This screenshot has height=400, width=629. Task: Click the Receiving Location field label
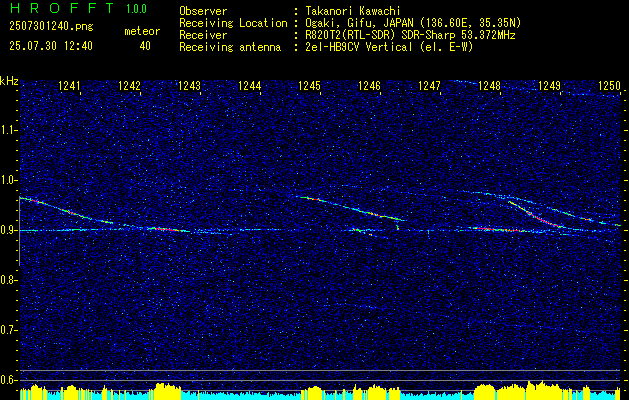(233, 23)
